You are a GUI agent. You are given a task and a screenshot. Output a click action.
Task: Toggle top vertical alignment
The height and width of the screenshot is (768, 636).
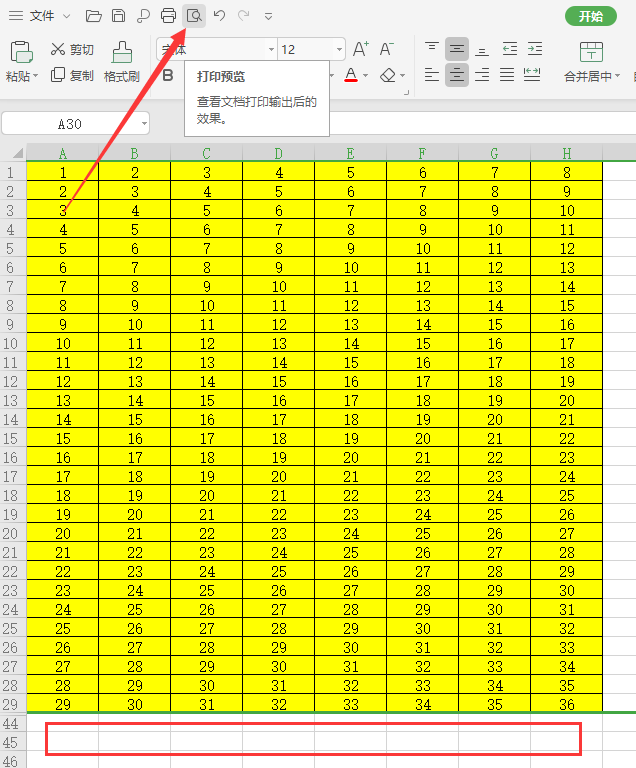[x=432, y=48]
